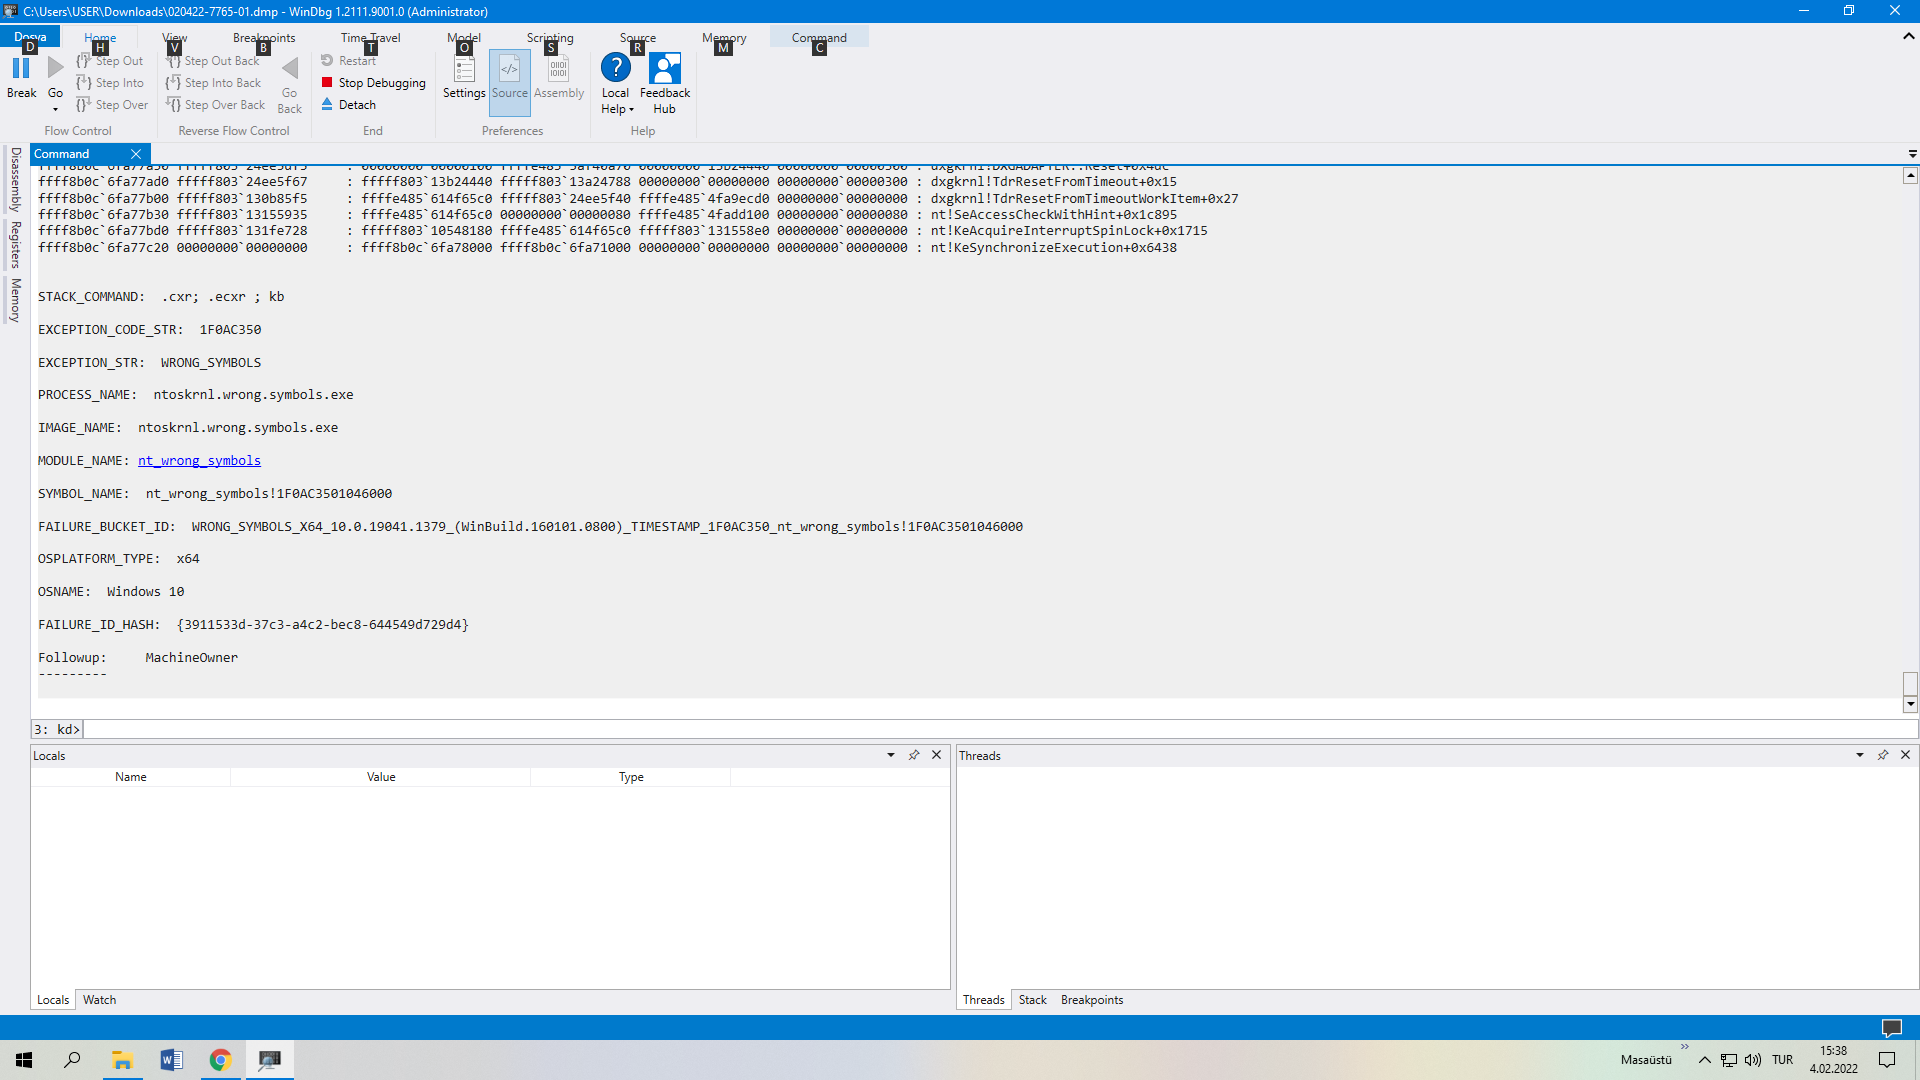Detach the debugger from the target
The height and width of the screenshot is (1080, 1920).
(348, 105)
